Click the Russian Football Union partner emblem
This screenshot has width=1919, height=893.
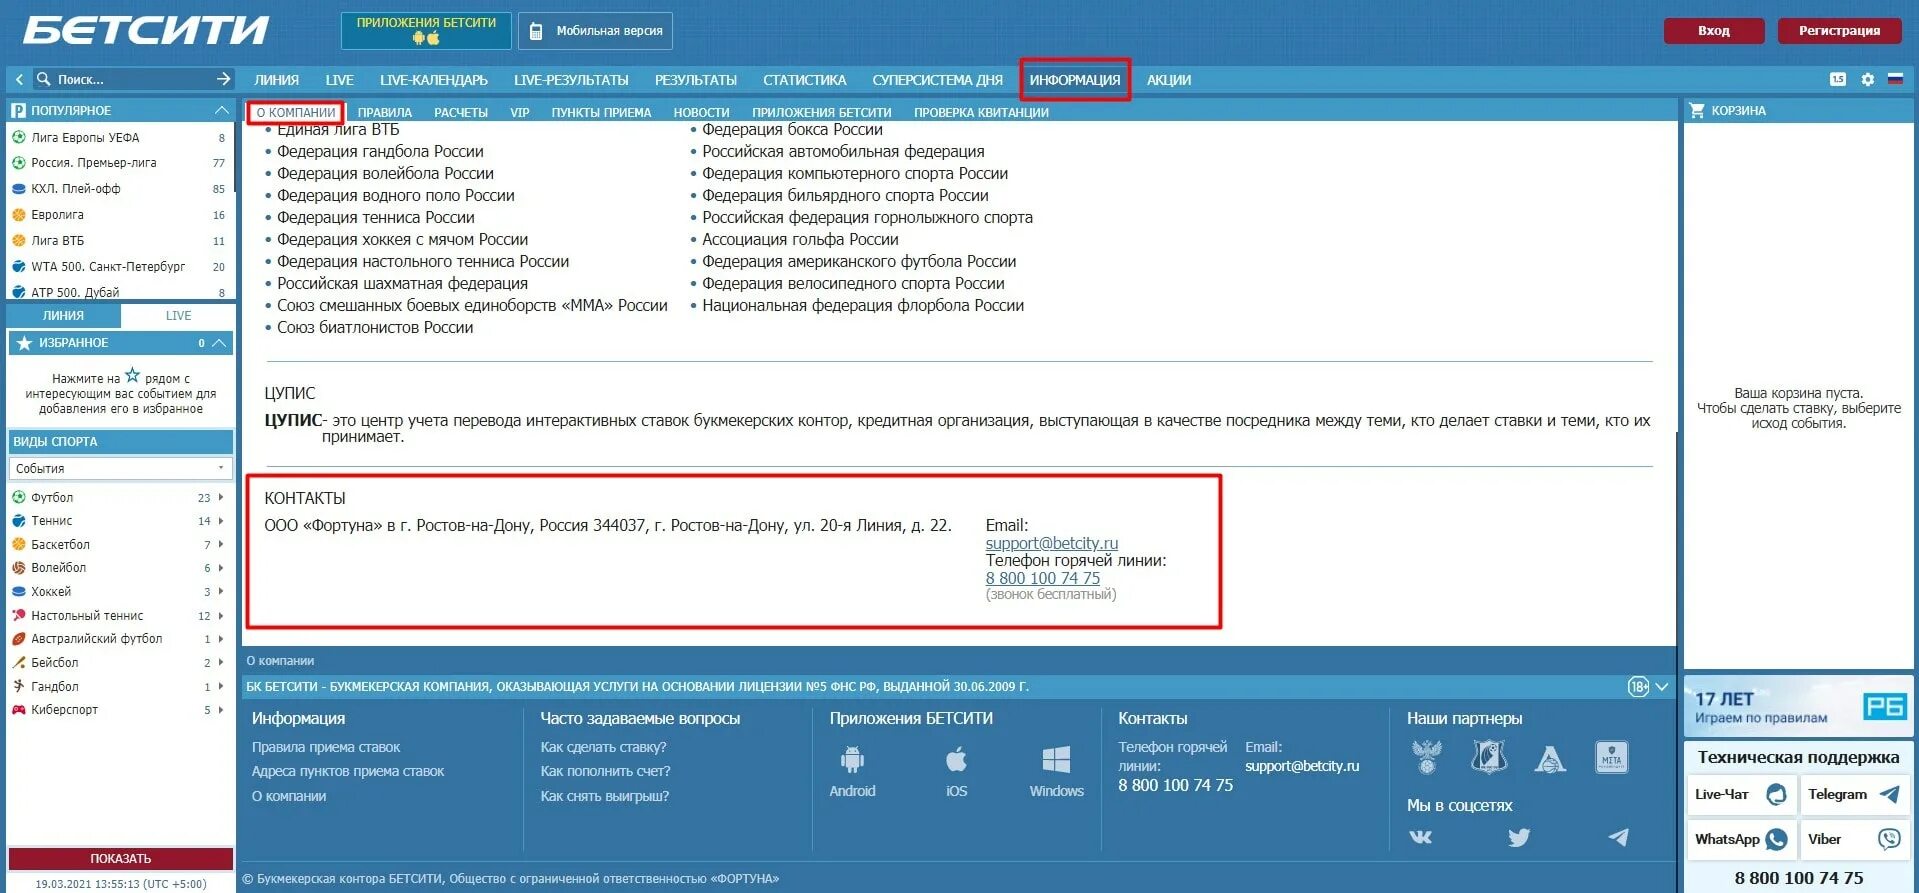tap(1427, 757)
